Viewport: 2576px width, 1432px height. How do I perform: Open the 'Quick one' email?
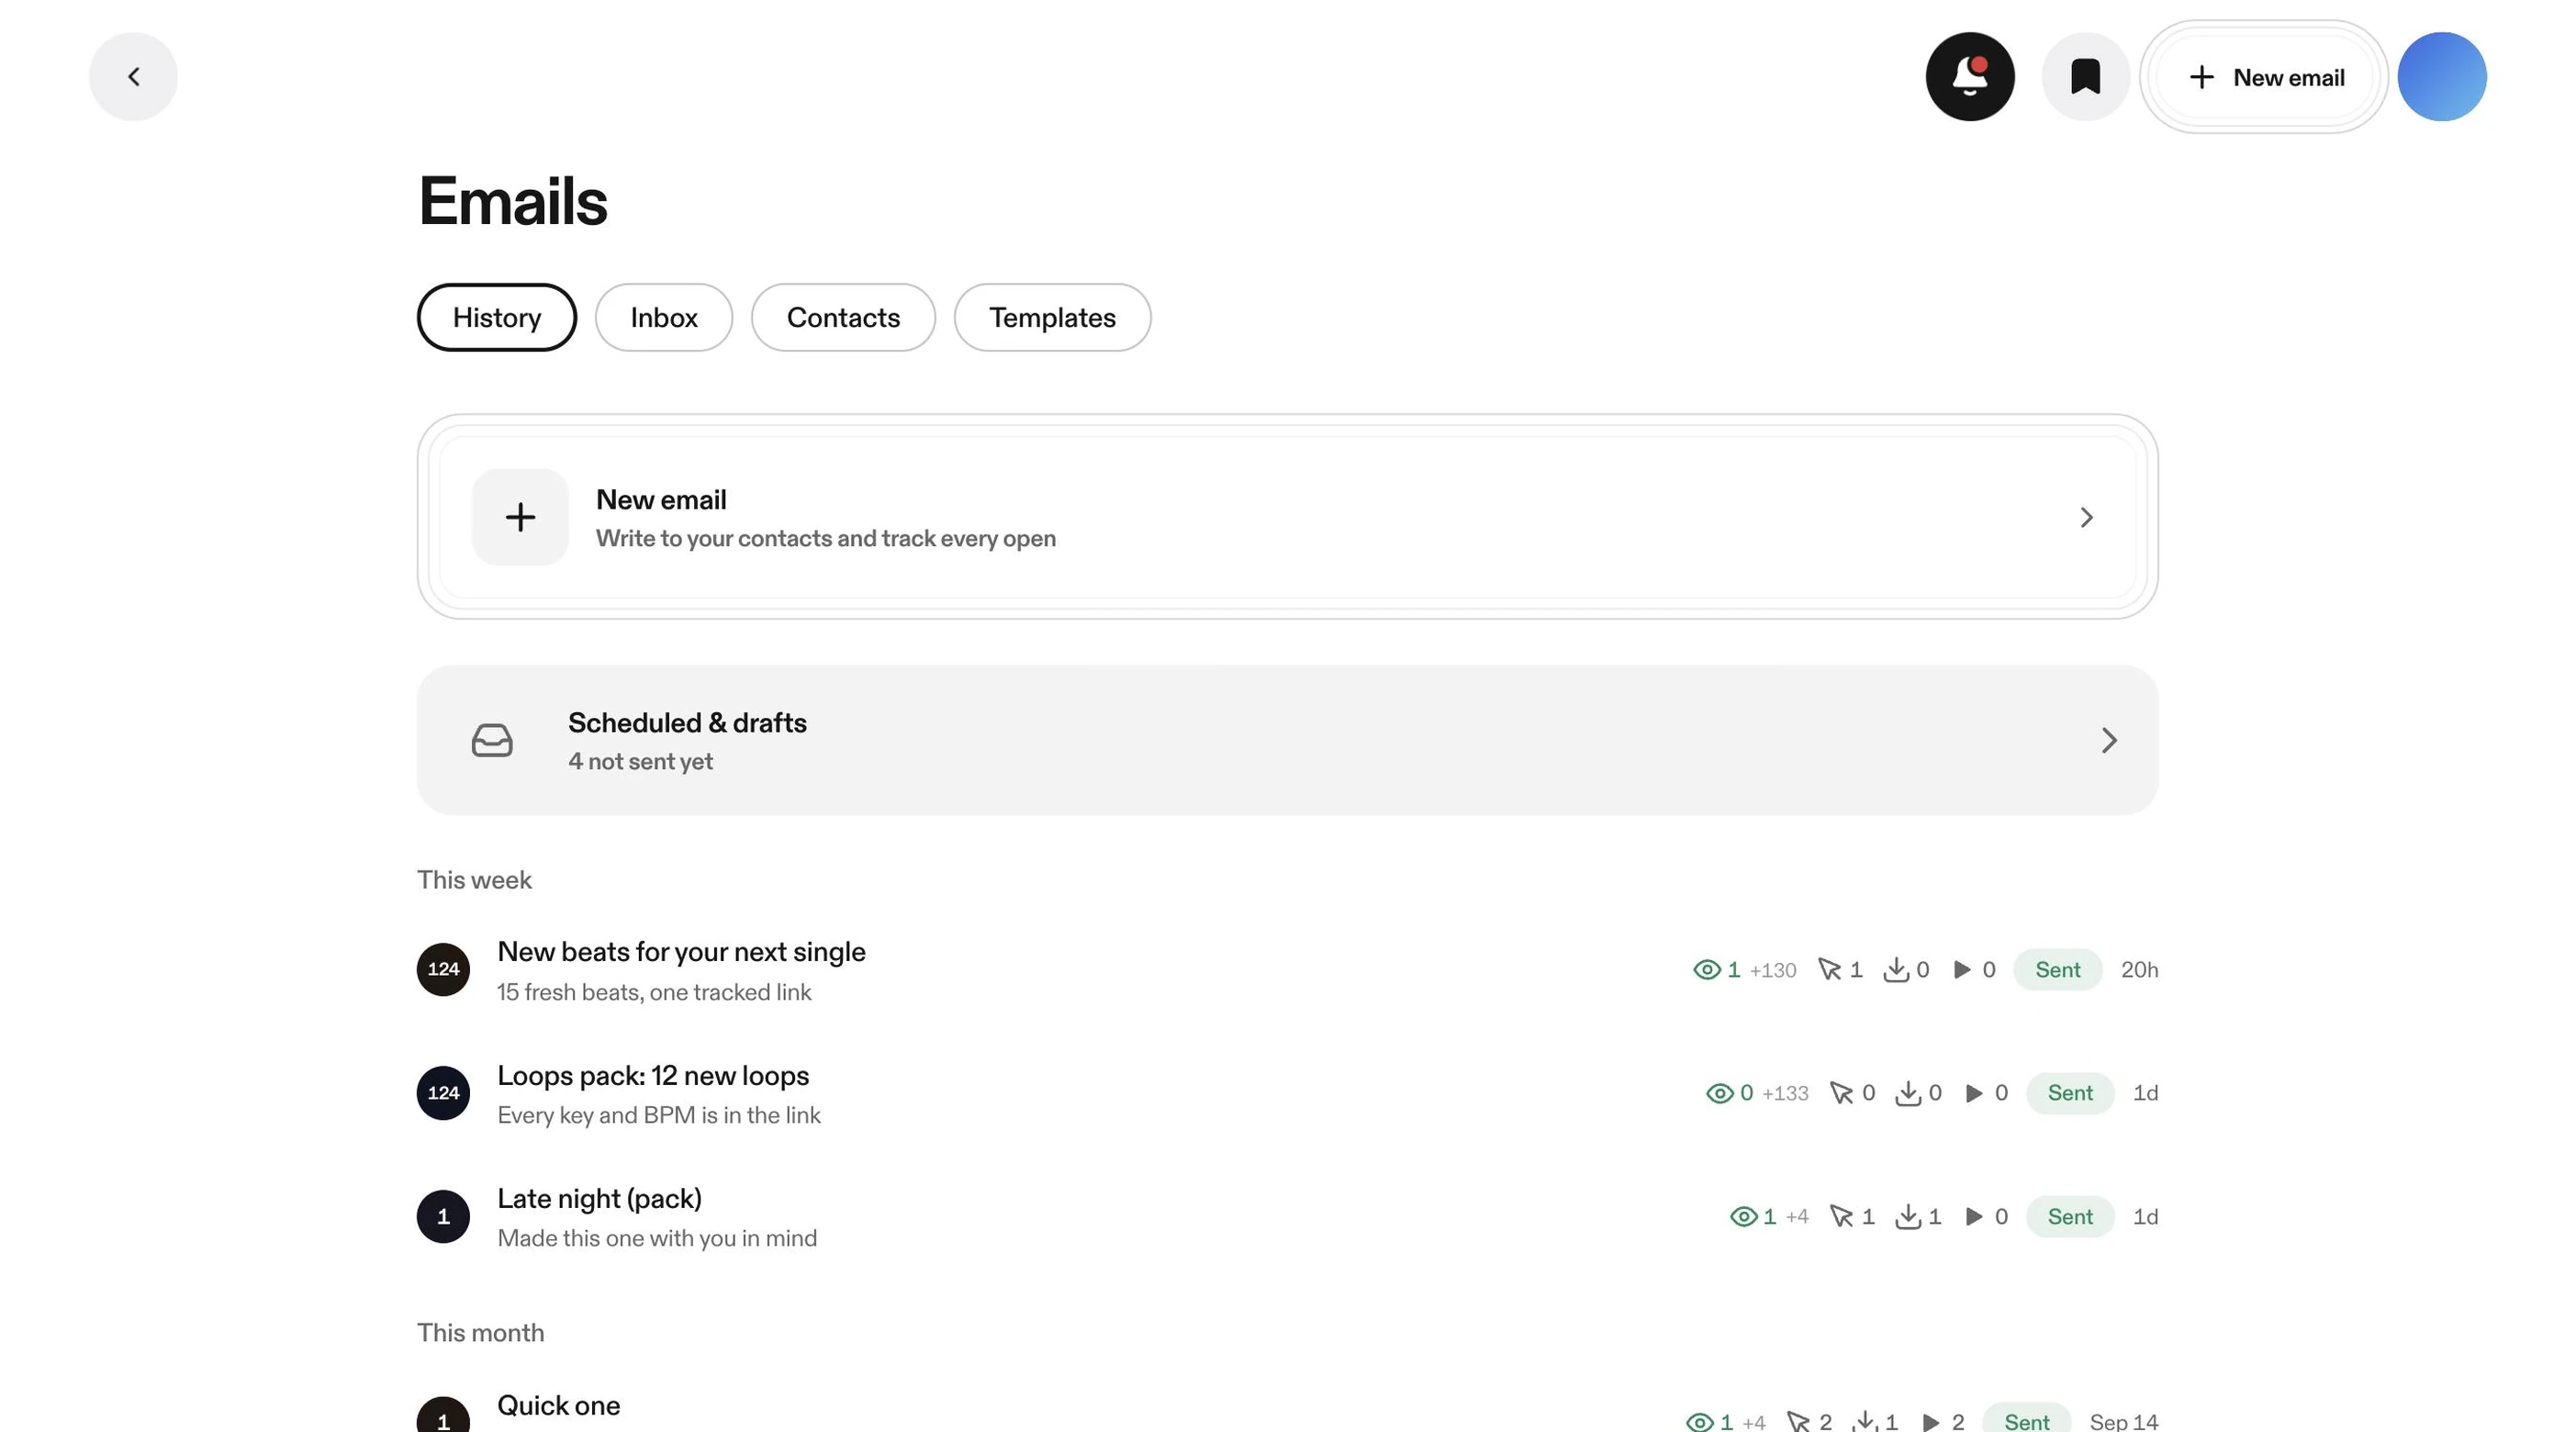(x=1288, y=1412)
